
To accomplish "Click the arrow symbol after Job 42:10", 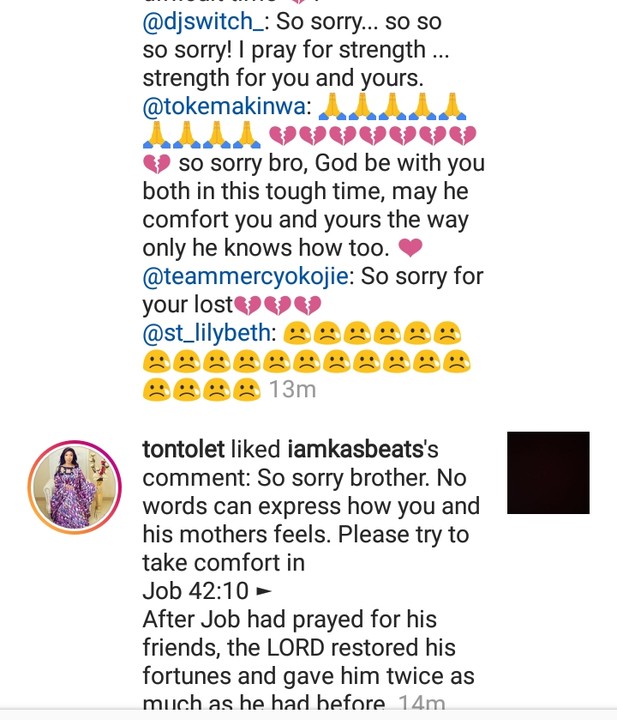I will pos(263,591).
